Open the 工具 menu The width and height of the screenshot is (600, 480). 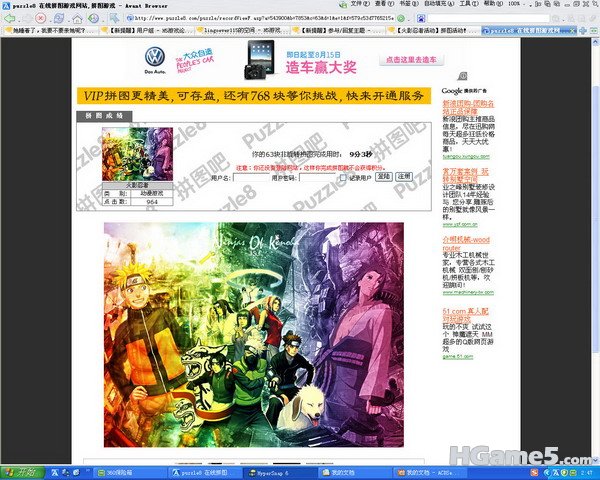(468, 3)
